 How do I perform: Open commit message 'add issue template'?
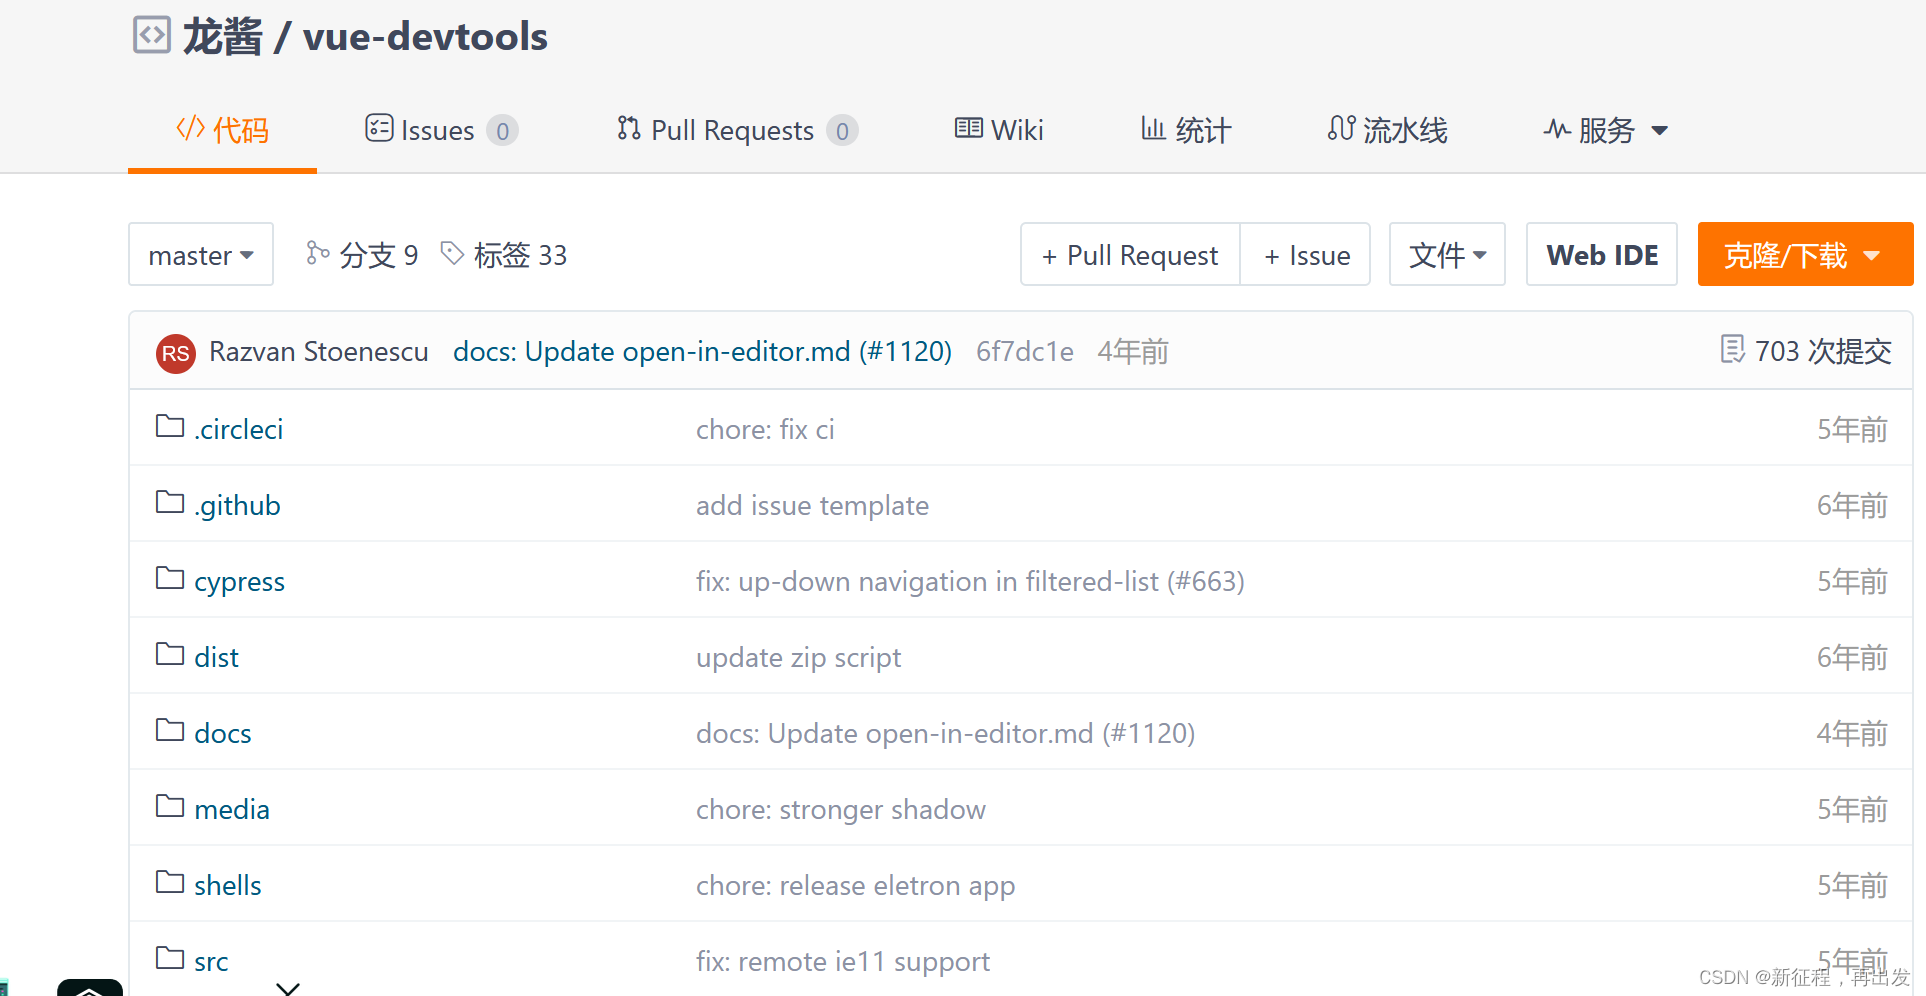coord(813,506)
